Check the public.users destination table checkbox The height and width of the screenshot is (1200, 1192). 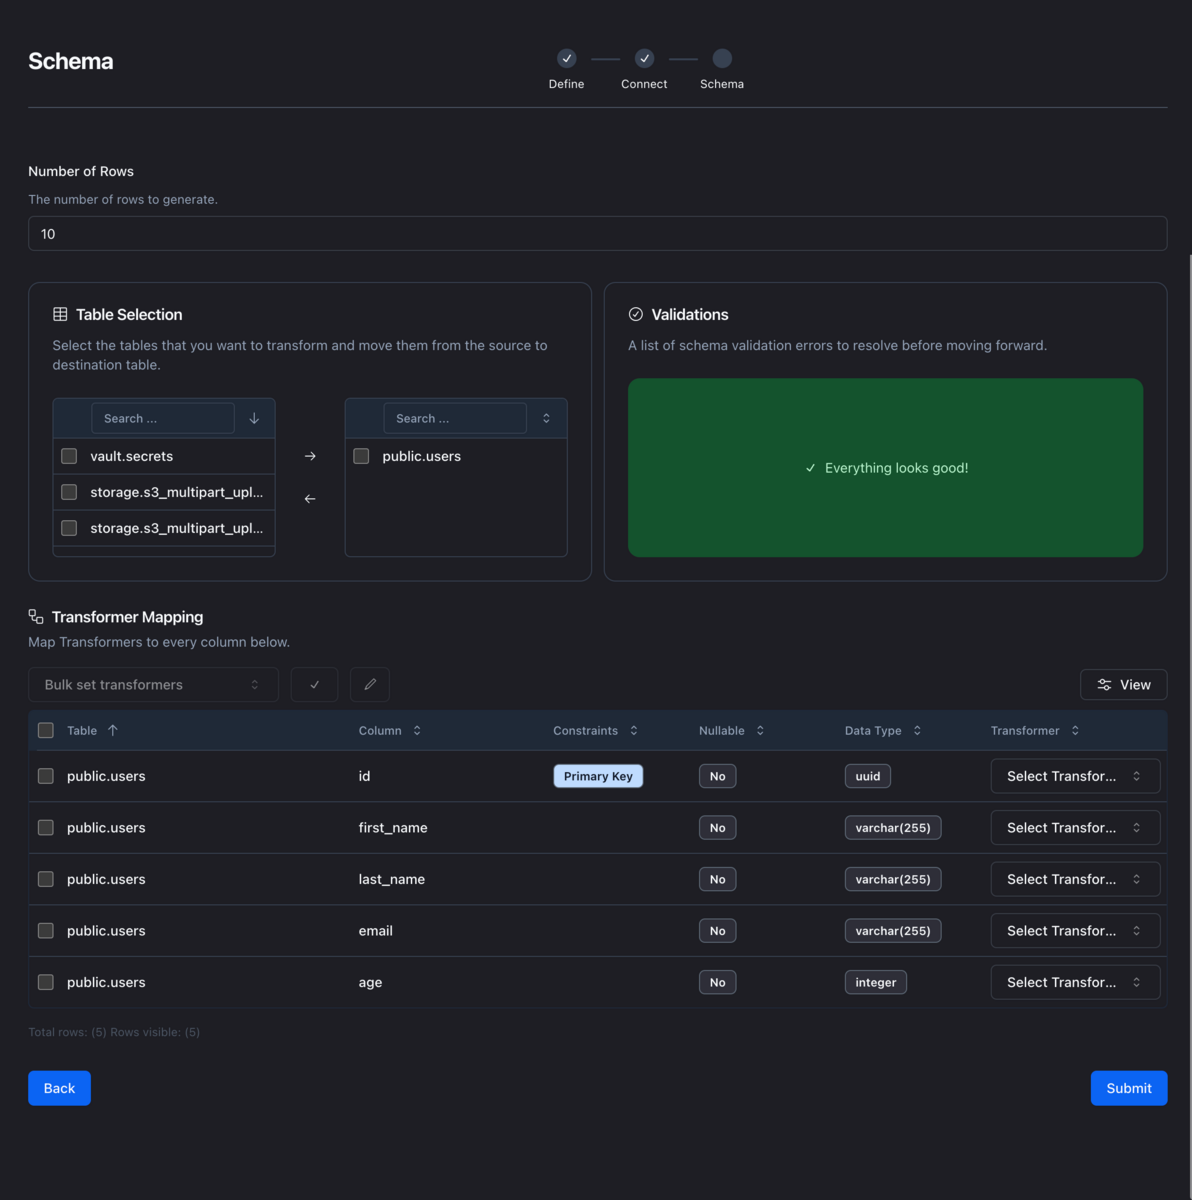[361, 456]
